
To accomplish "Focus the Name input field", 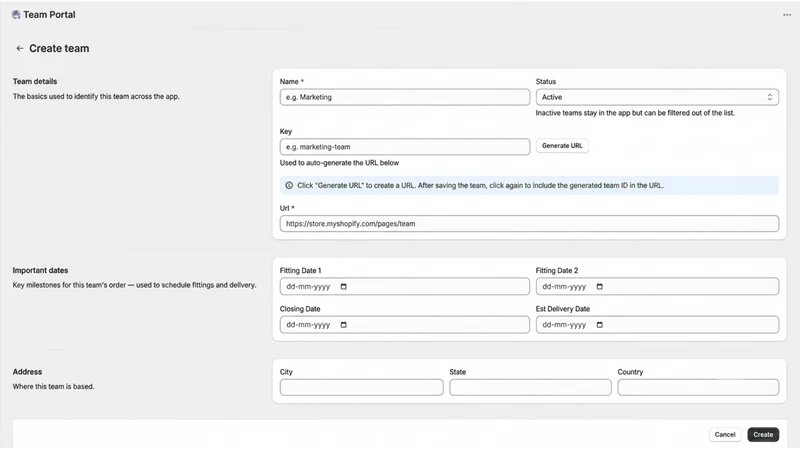I will click(405, 97).
